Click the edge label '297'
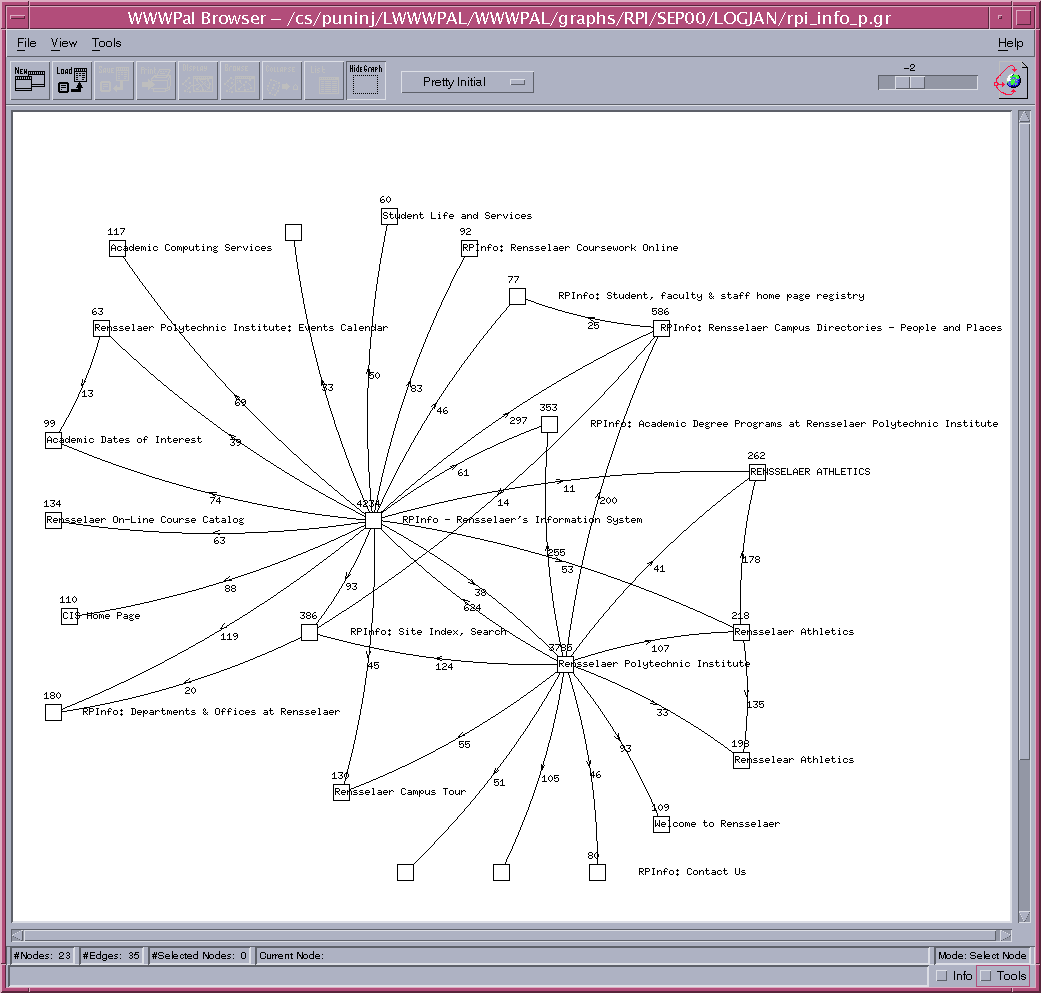 [518, 421]
